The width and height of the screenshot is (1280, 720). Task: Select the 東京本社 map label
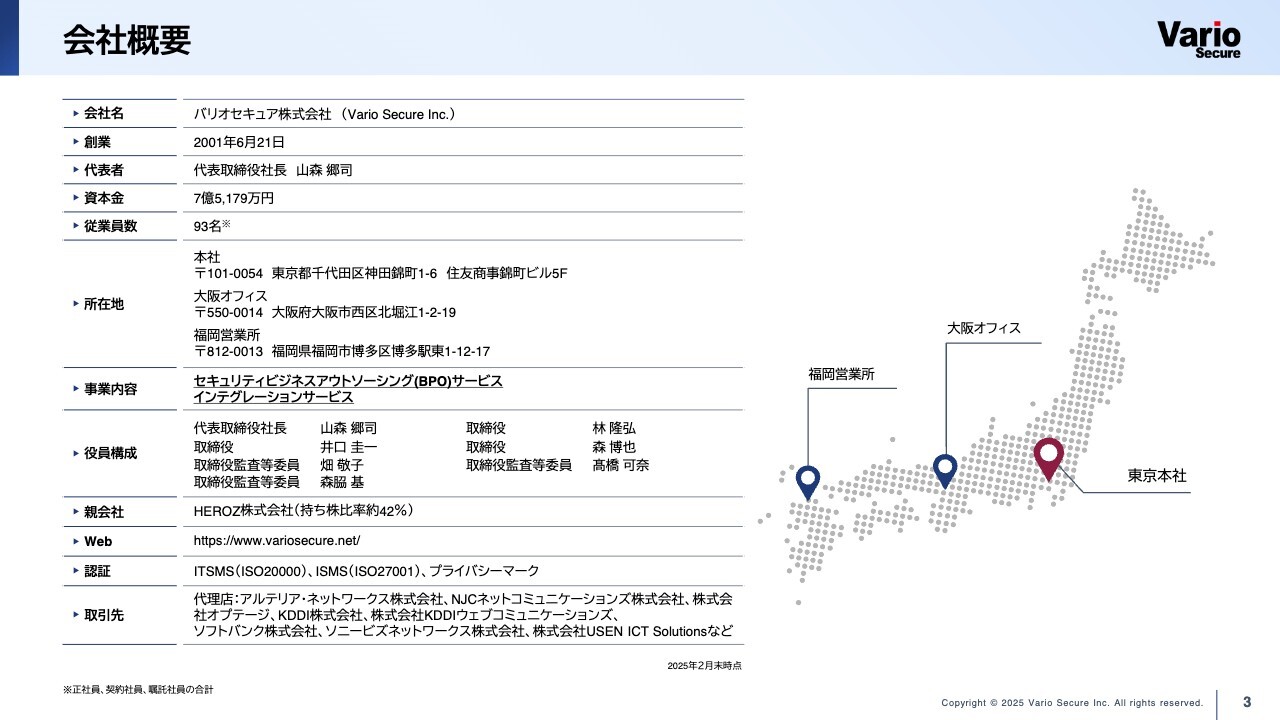[x=1157, y=476]
